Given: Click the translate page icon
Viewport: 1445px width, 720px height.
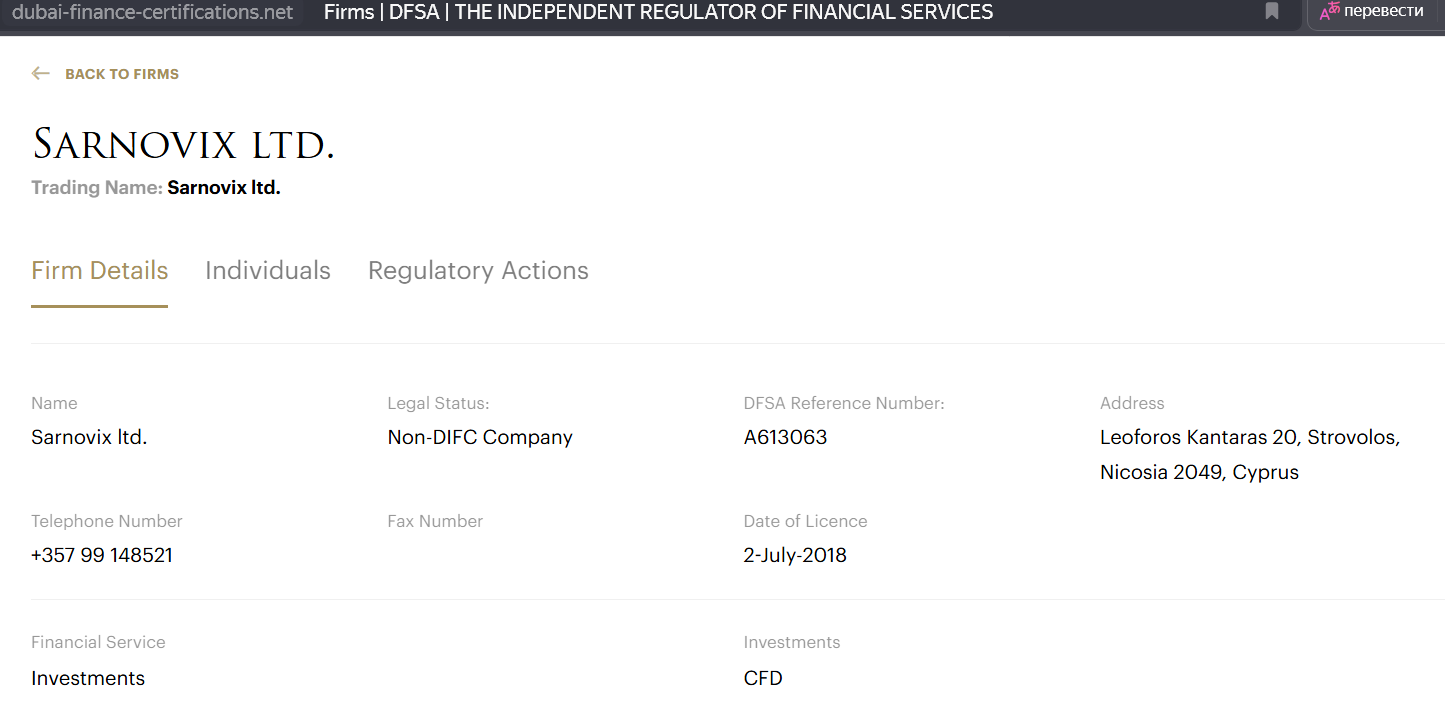Looking at the screenshot, I should (1330, 12).
